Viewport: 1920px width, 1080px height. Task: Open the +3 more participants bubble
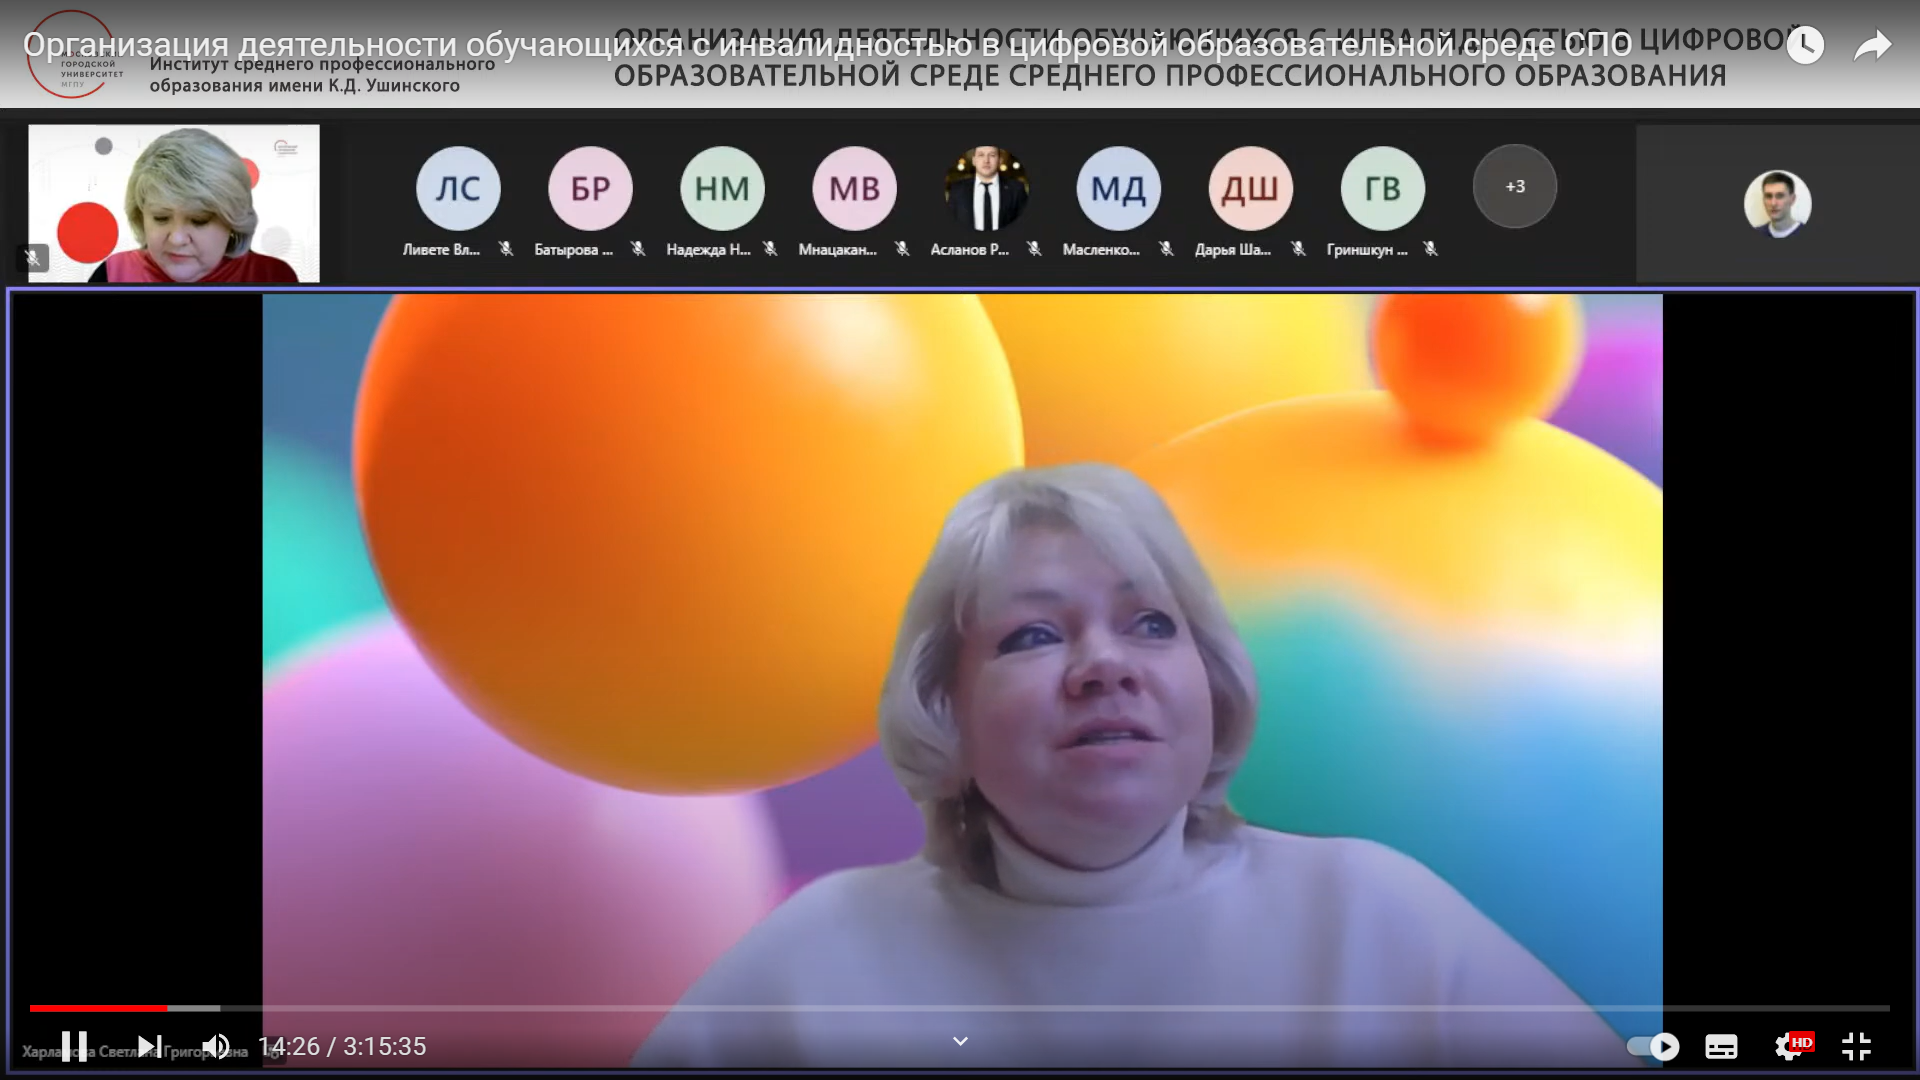(x=1514, y=187)
